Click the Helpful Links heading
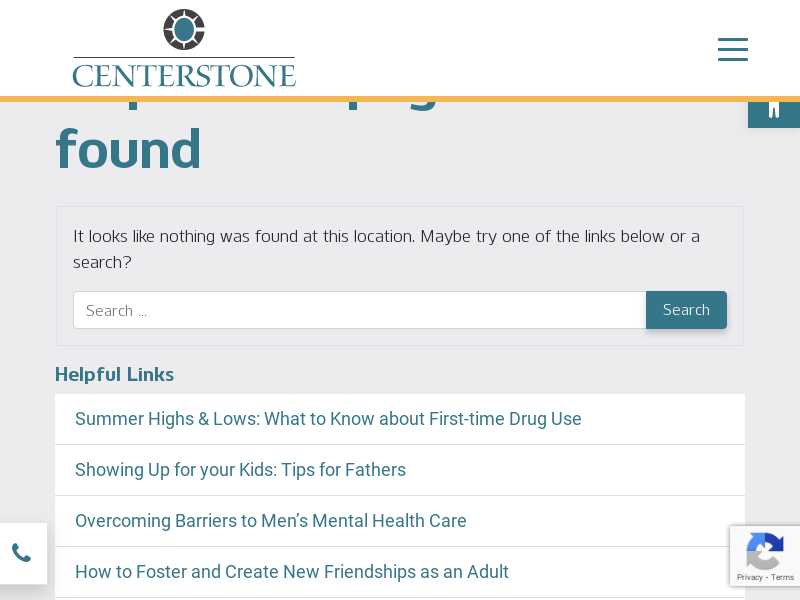This screenshot has width=800, height=600. (114, 374)
